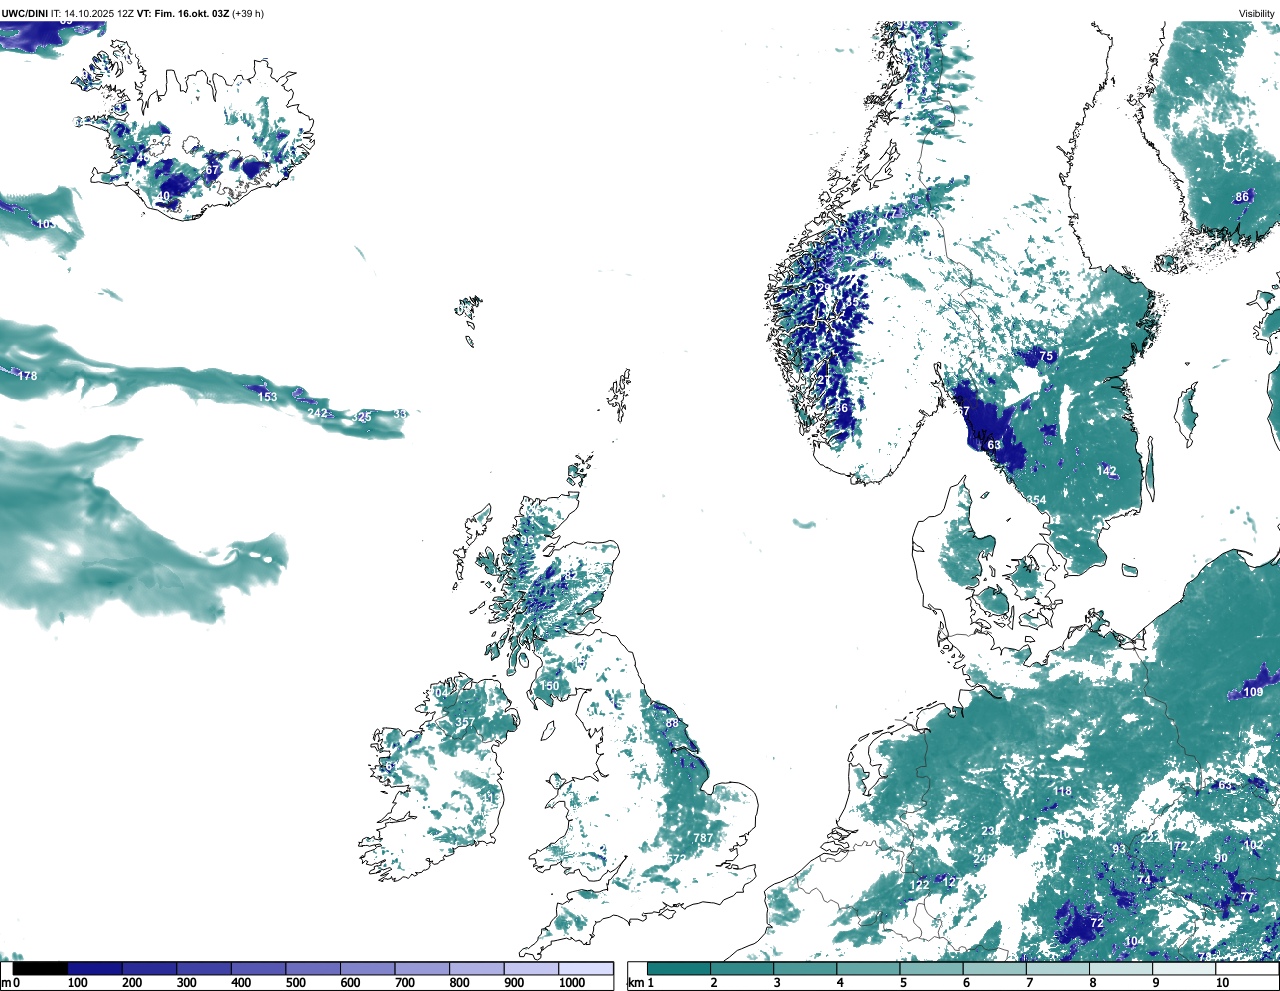Click the 'UWC/DINI' model label in the header
Image resolution: width=1280 pixels, height=991 pixels.
point(24,14)
